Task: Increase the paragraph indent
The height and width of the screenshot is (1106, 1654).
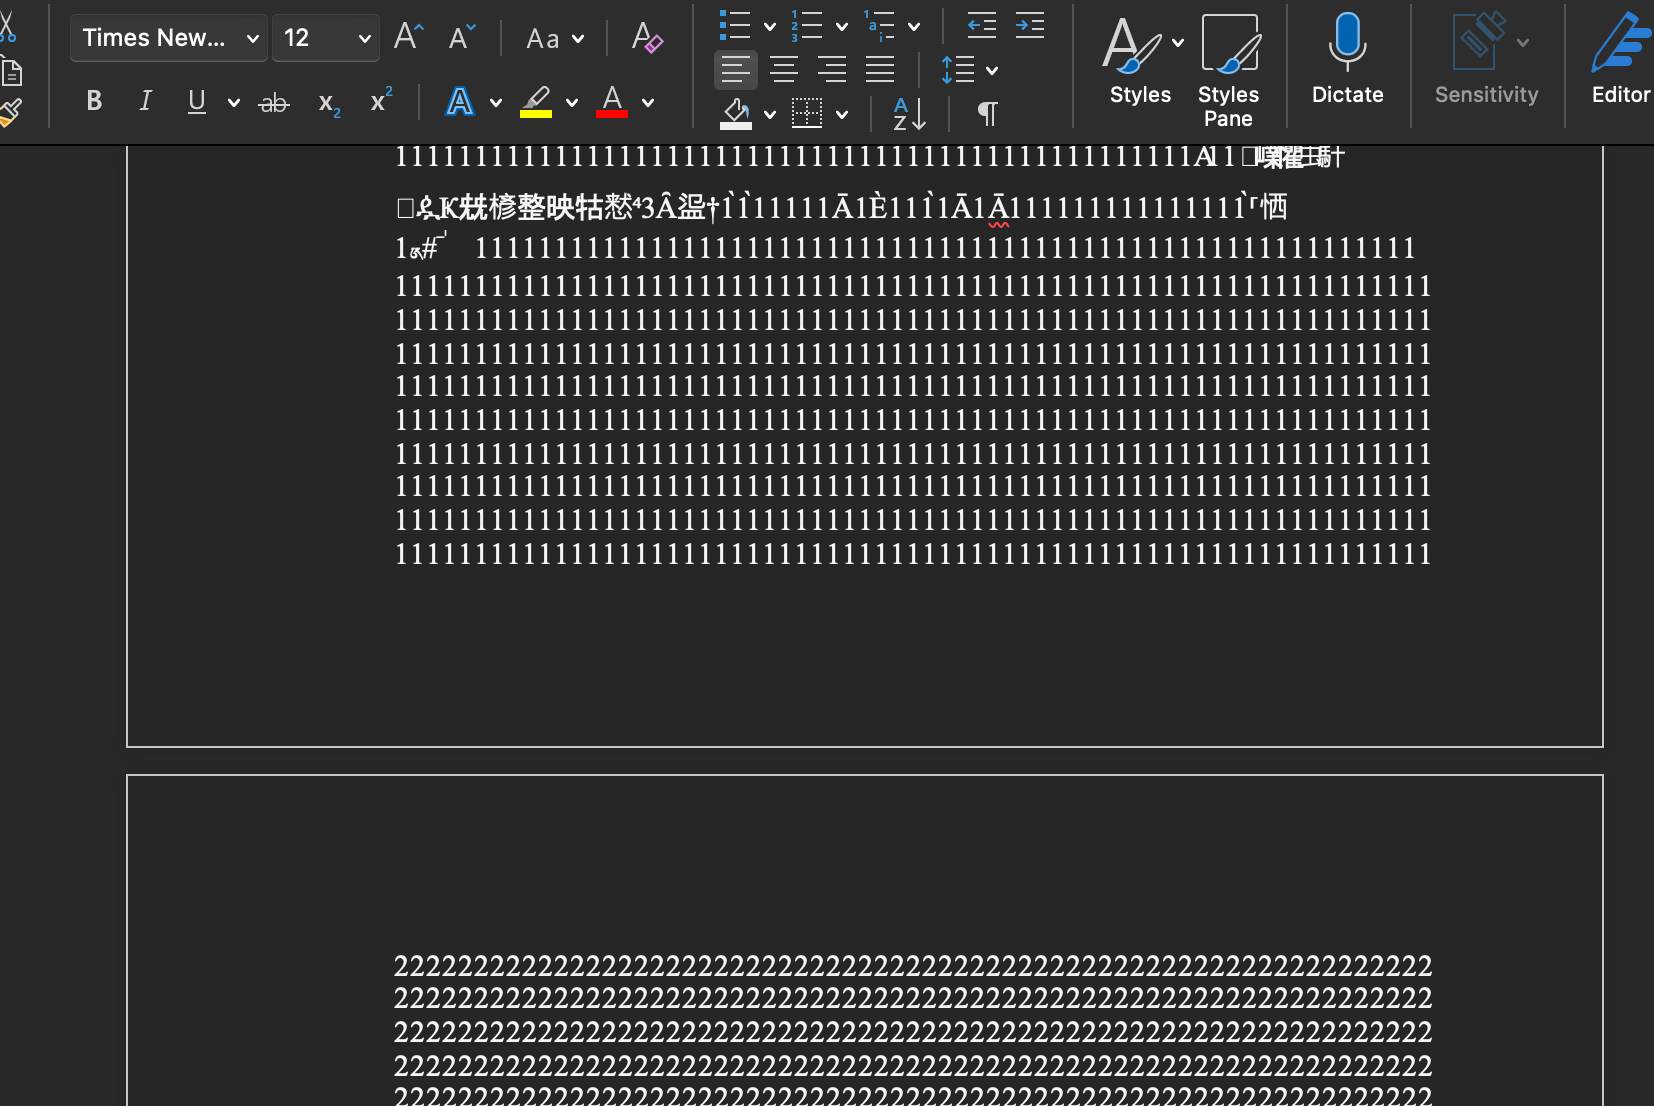Action: [1029, 25]
